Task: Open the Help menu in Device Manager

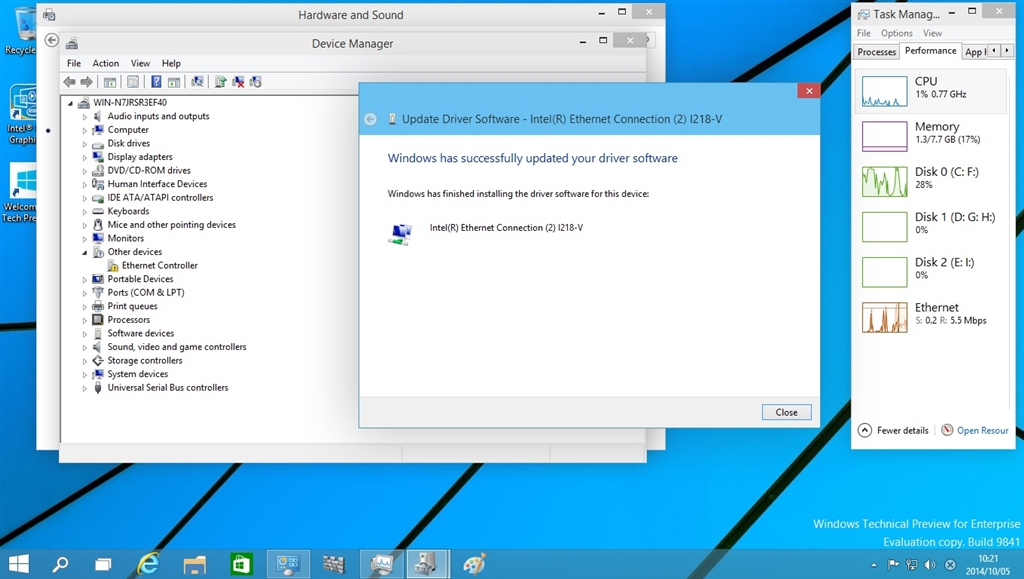Action: coord(171,63)
